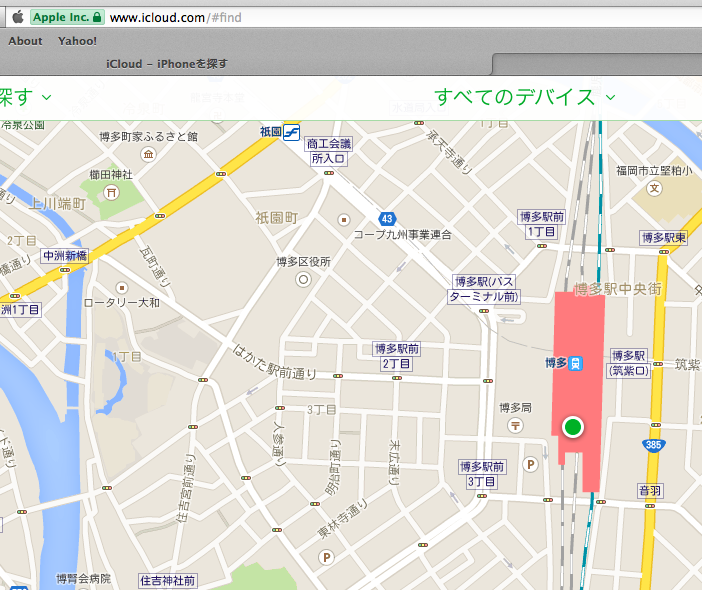Click the route 43 road shield
This screenshot has height=590, width=702.
387,219
